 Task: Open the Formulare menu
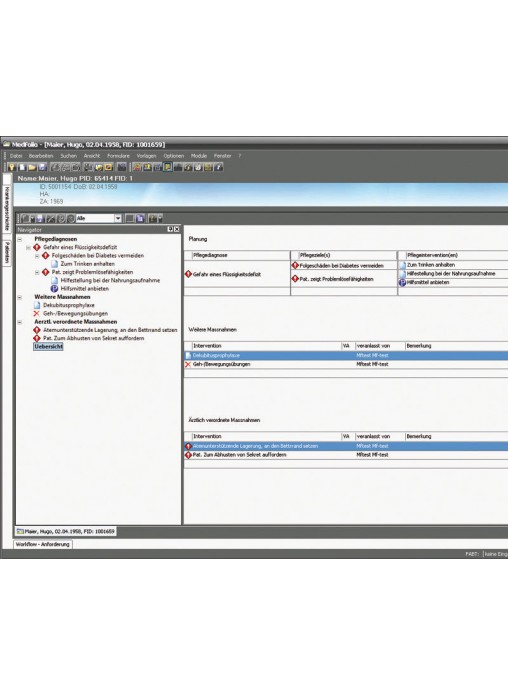(118, 156)
